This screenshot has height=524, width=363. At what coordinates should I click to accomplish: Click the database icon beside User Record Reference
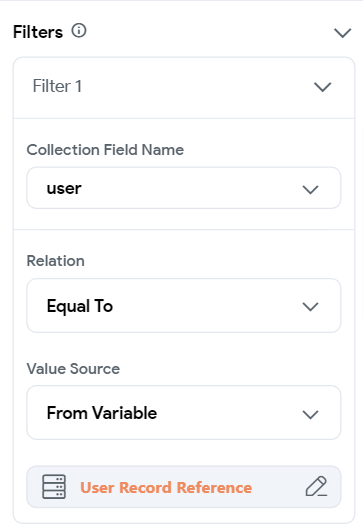pyautogui.click(x=54, y=487)
